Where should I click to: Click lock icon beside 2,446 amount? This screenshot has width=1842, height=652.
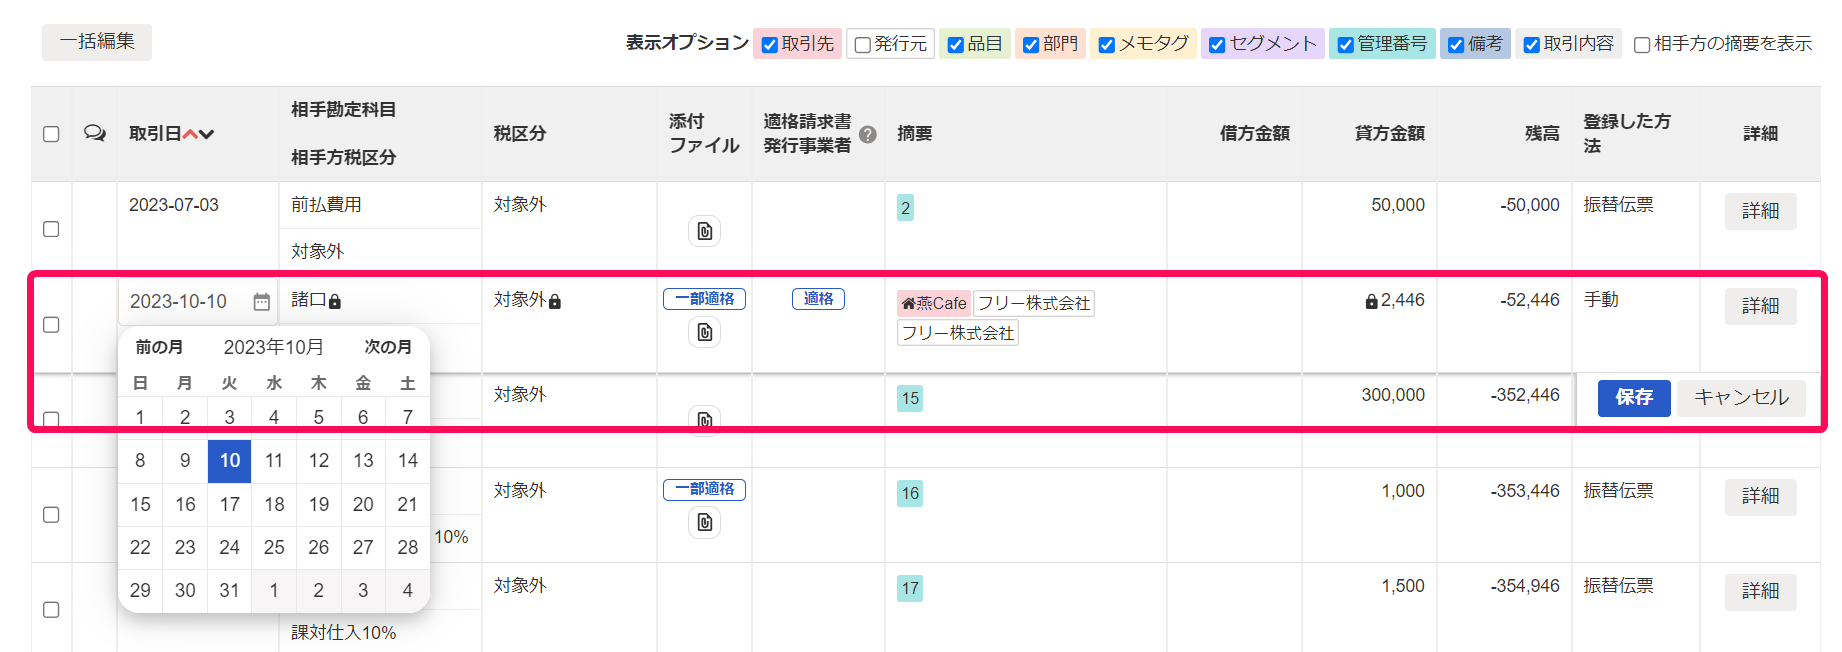click(x=1372, y=301)
